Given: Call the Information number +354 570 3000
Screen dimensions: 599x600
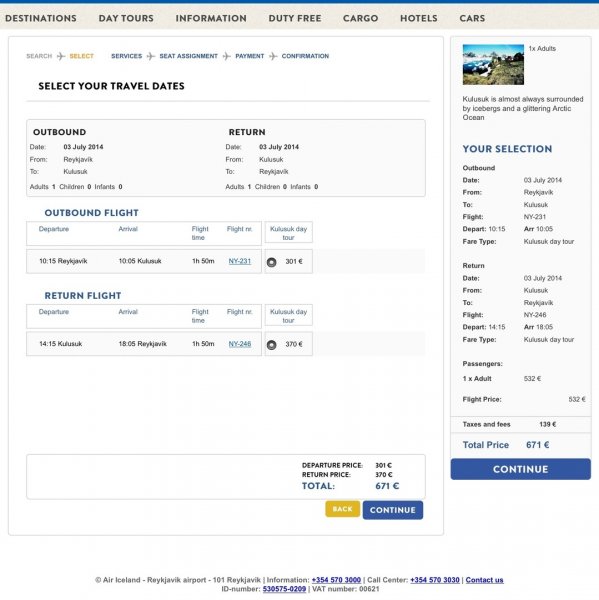Looking at the screenshot, I should [336, 580].
